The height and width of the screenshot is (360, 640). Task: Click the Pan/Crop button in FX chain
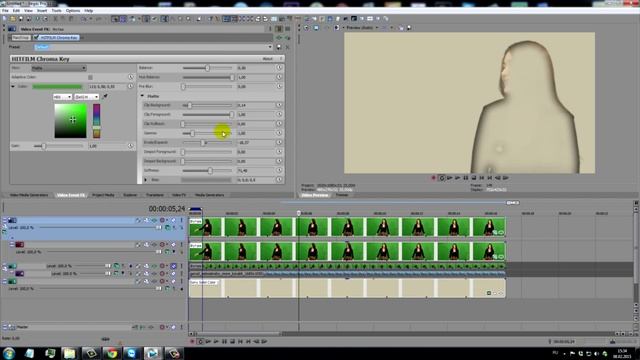click(21, 38)
